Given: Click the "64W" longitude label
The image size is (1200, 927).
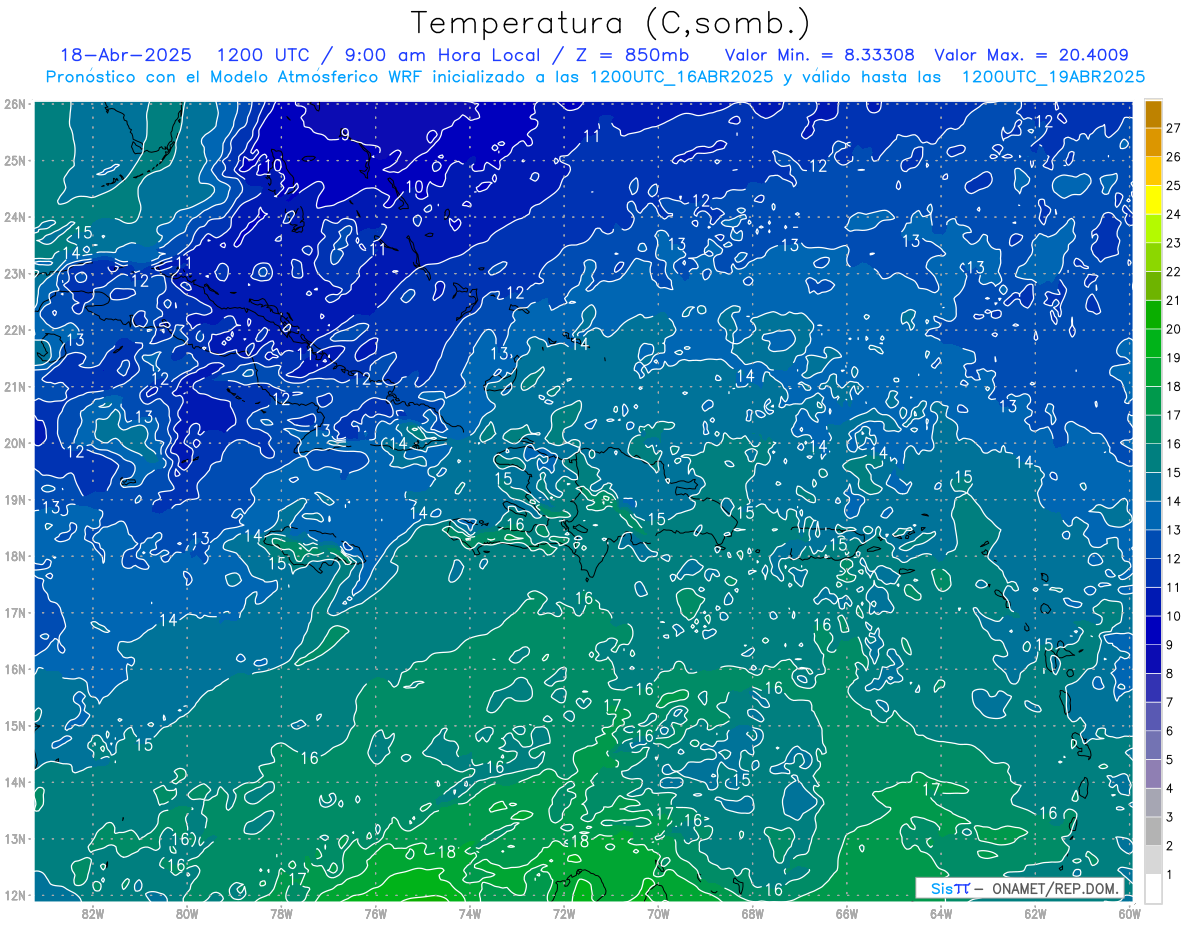Looking at the screenshot, I should (941, 913).
